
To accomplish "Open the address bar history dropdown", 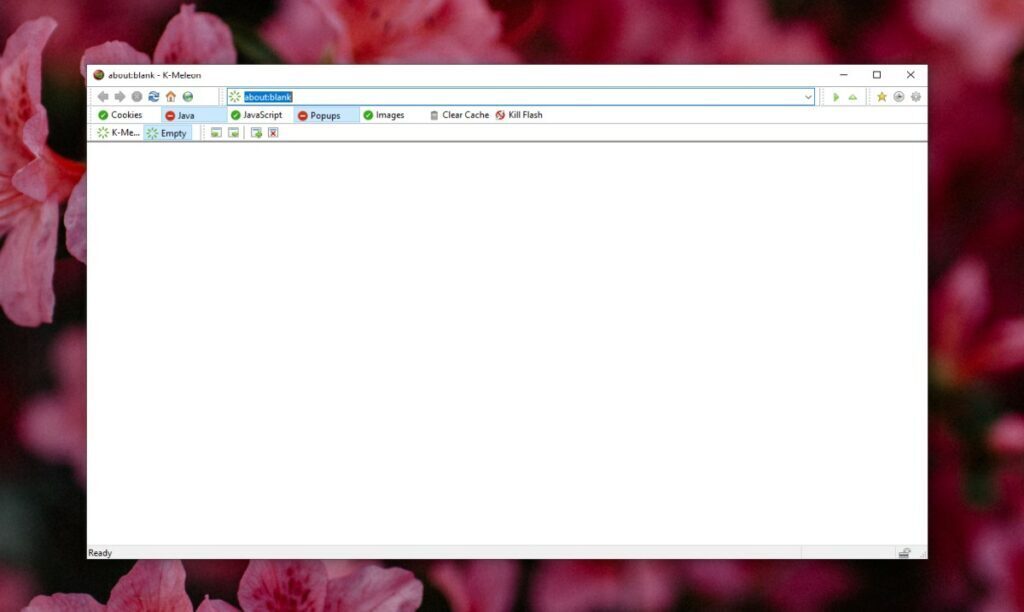I will [x=808, y=97].
